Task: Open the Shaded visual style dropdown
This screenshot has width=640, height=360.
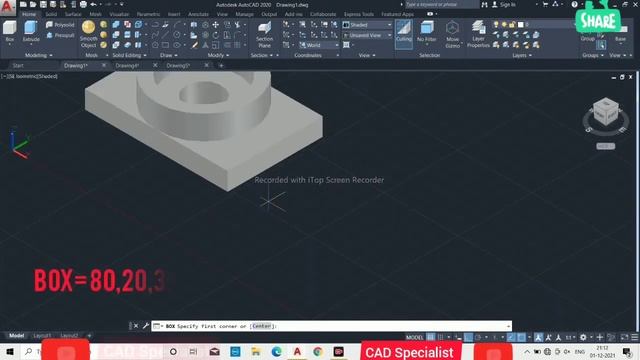Action: pyautogui.click(x=367, y=25)
